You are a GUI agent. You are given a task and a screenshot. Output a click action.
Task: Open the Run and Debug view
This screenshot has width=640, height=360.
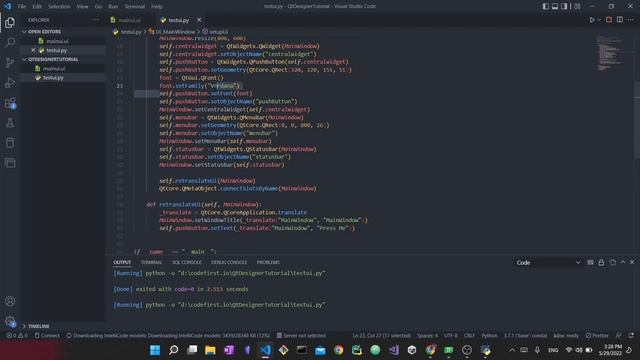[10, 82]
